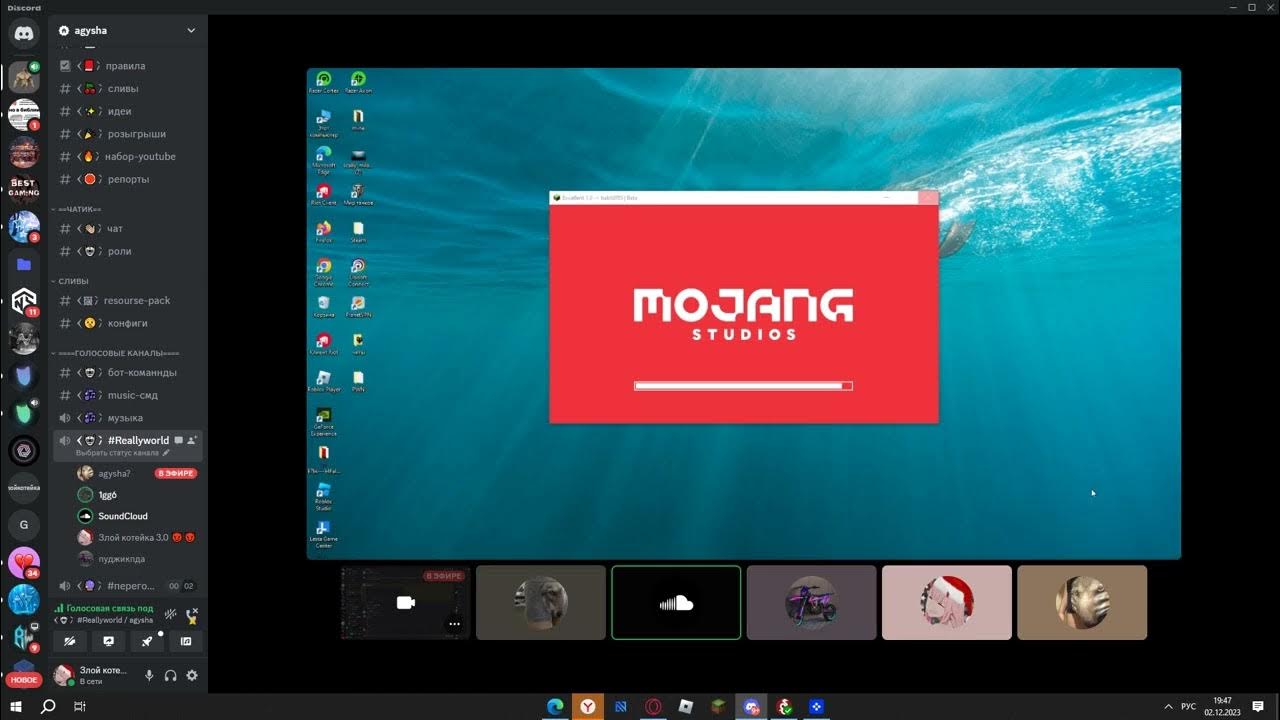The height and width of the screenshot is (720, 1280).
Task: Click invite people icon on #Reallyworld
Action: pyautogui.click(x=193, y=440)
